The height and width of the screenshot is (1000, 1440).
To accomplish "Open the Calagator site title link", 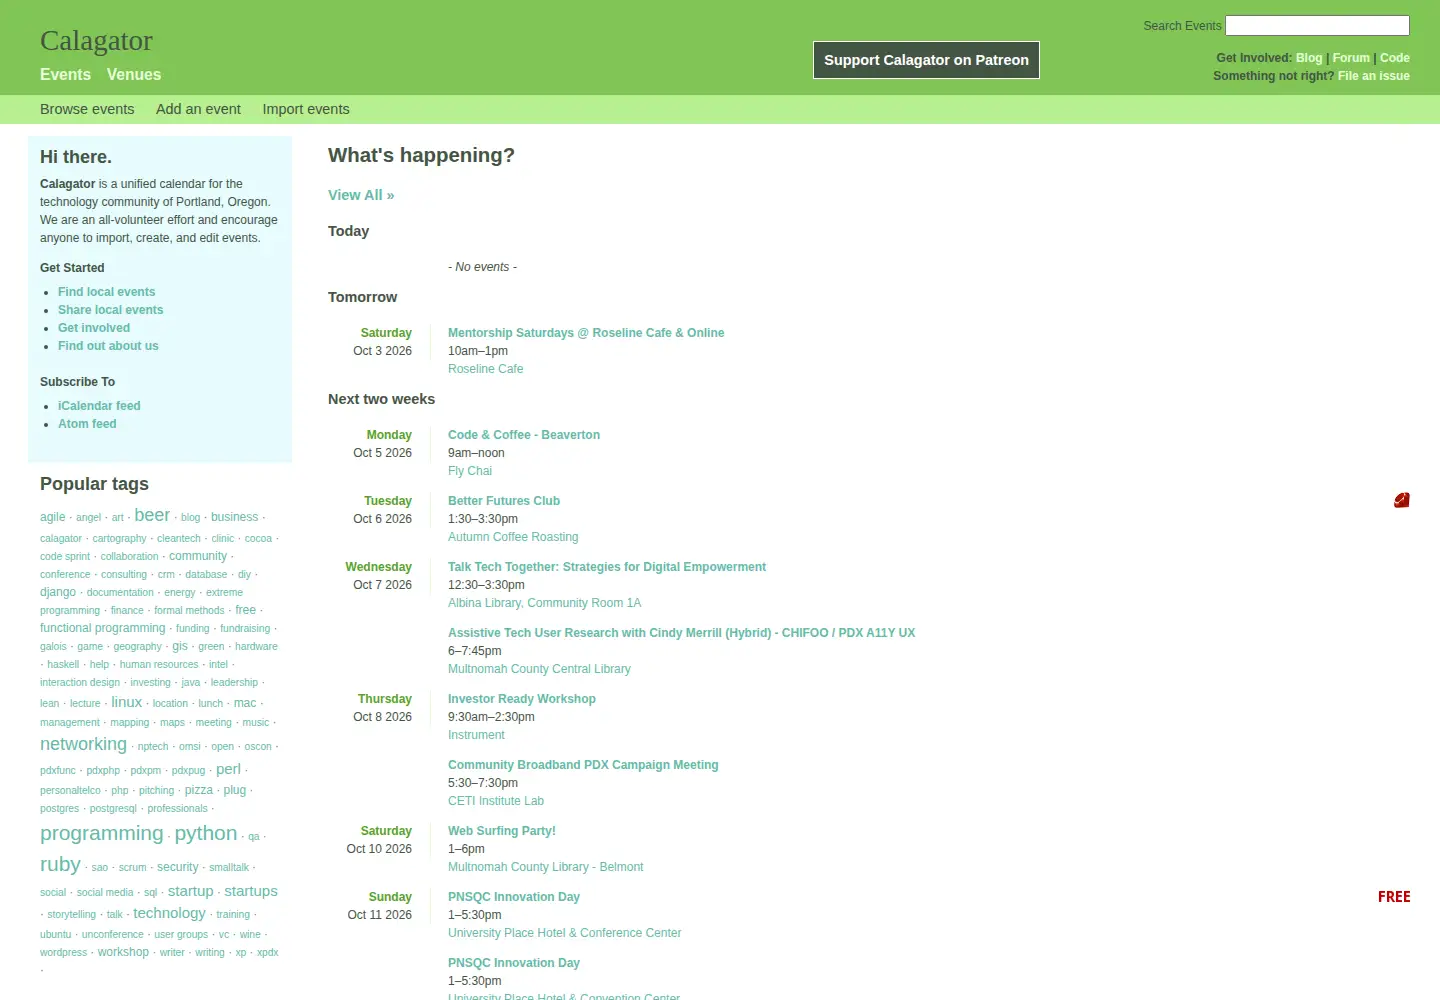I will point(96,41).
